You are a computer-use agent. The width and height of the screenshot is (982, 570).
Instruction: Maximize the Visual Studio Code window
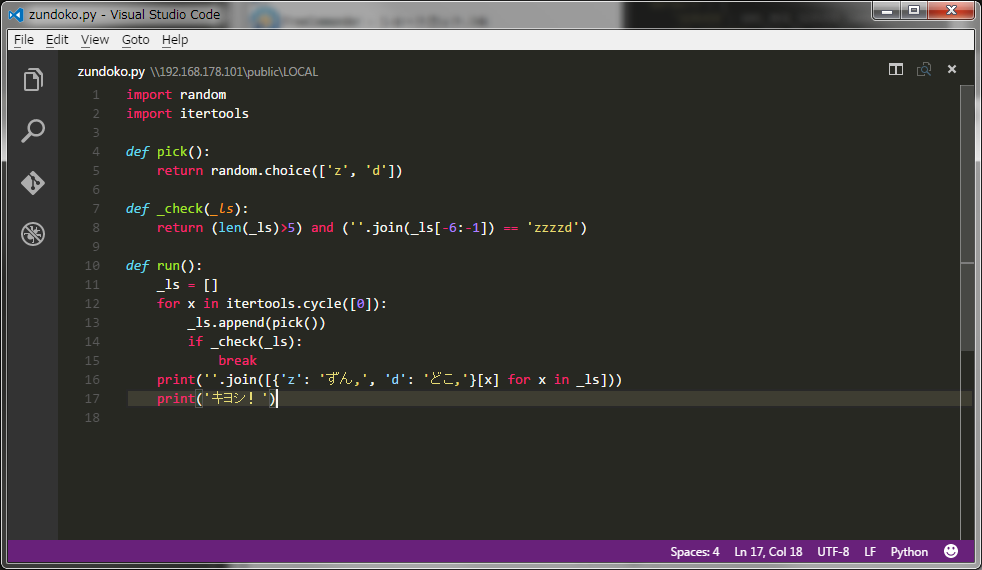[x=914, y=11]
